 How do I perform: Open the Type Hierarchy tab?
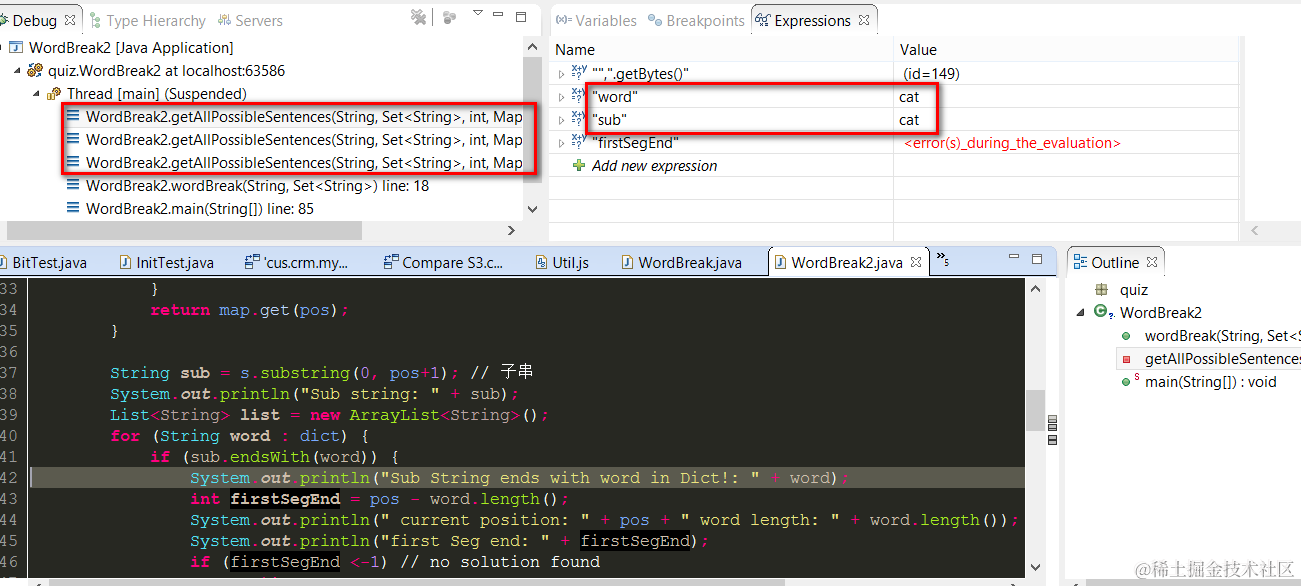146,20
